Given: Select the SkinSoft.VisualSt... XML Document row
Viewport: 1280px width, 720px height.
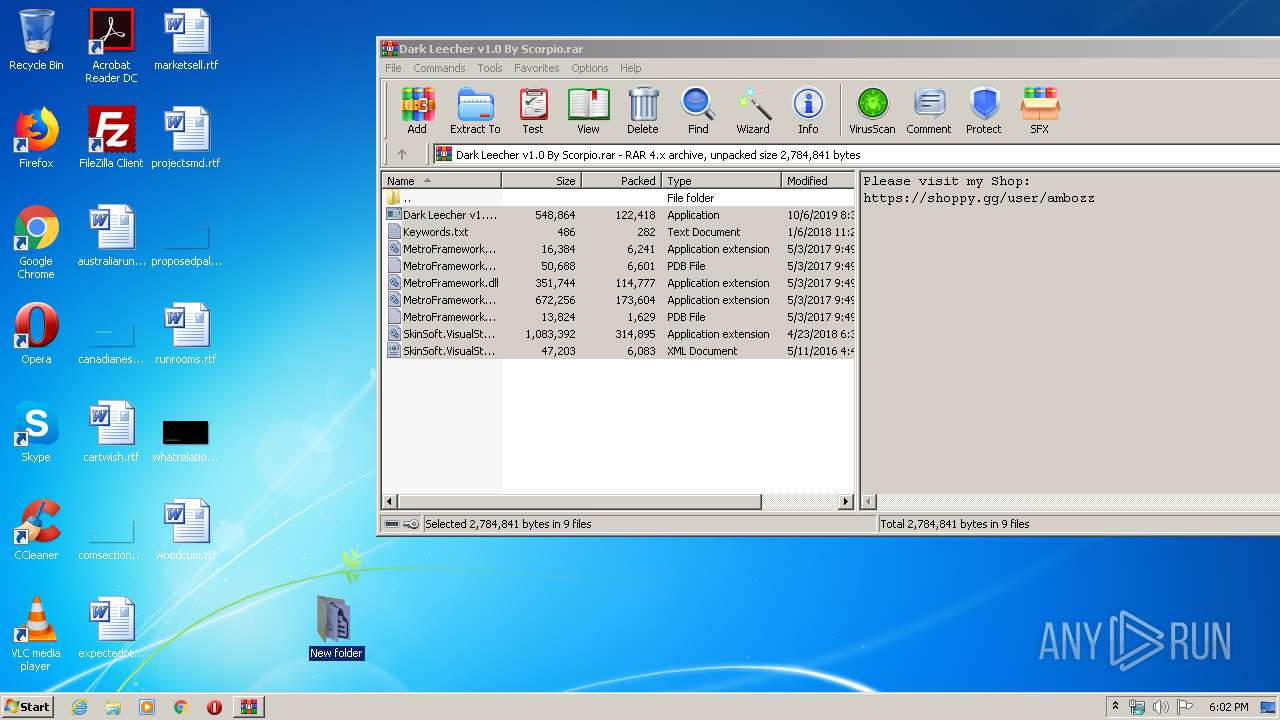Looking at the screenshot, I should click(619, 351).
